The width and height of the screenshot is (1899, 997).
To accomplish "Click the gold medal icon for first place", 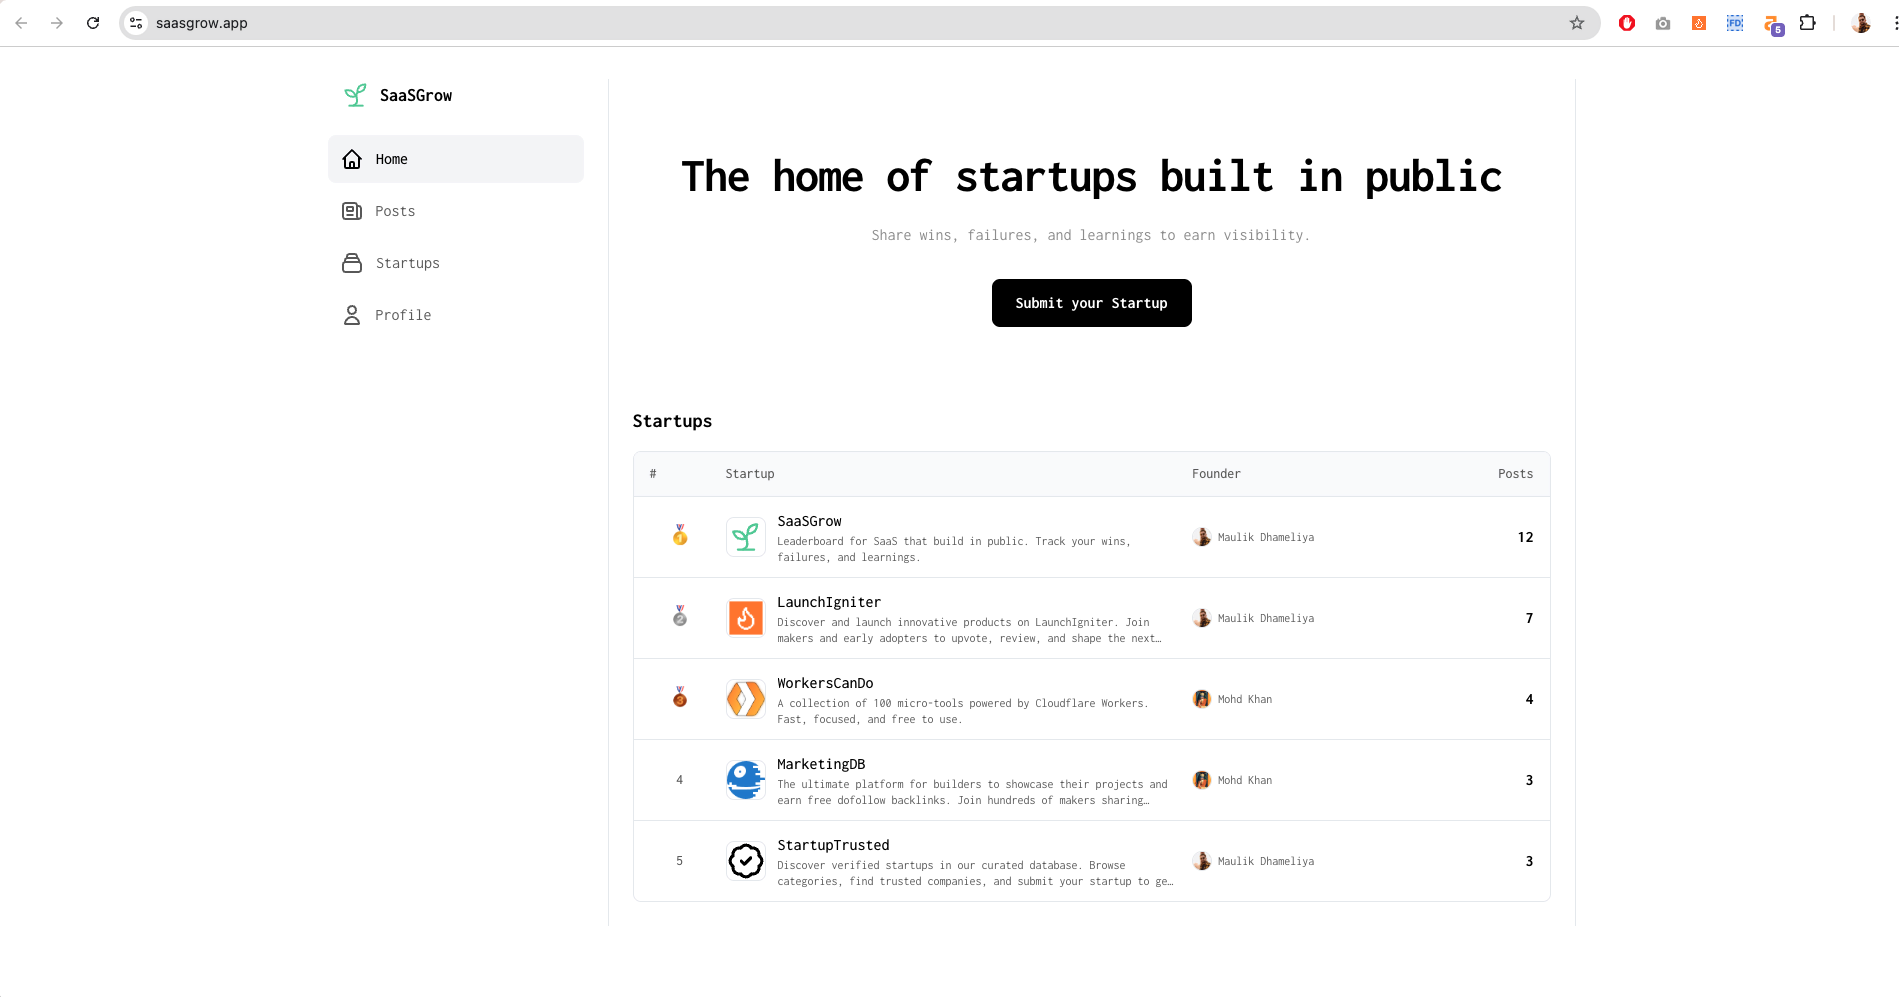I will tap(680, 536).
